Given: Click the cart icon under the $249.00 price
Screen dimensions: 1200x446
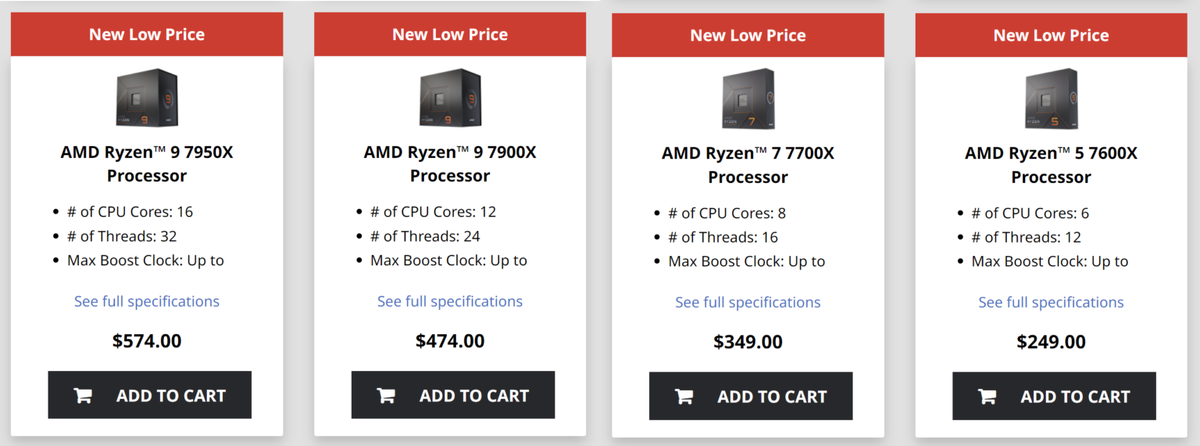Looking at the screenshot, I should [x=987, y=397].
